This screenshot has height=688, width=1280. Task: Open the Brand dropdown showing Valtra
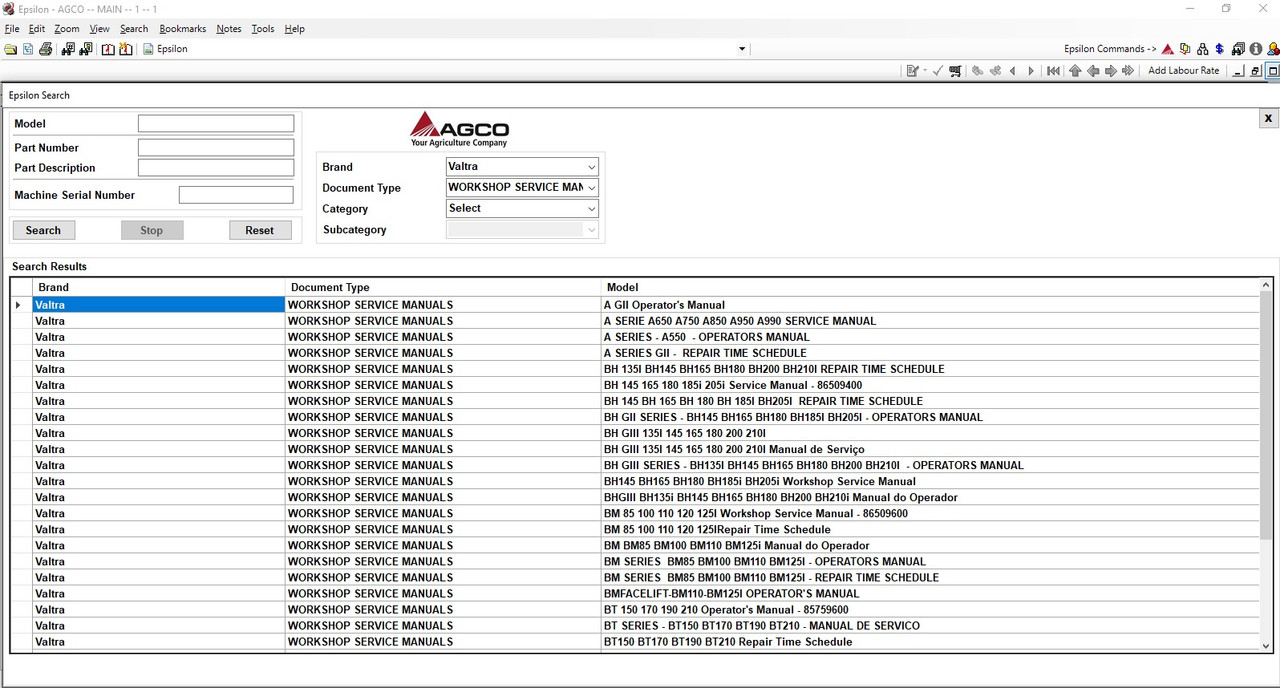[522, 167]
